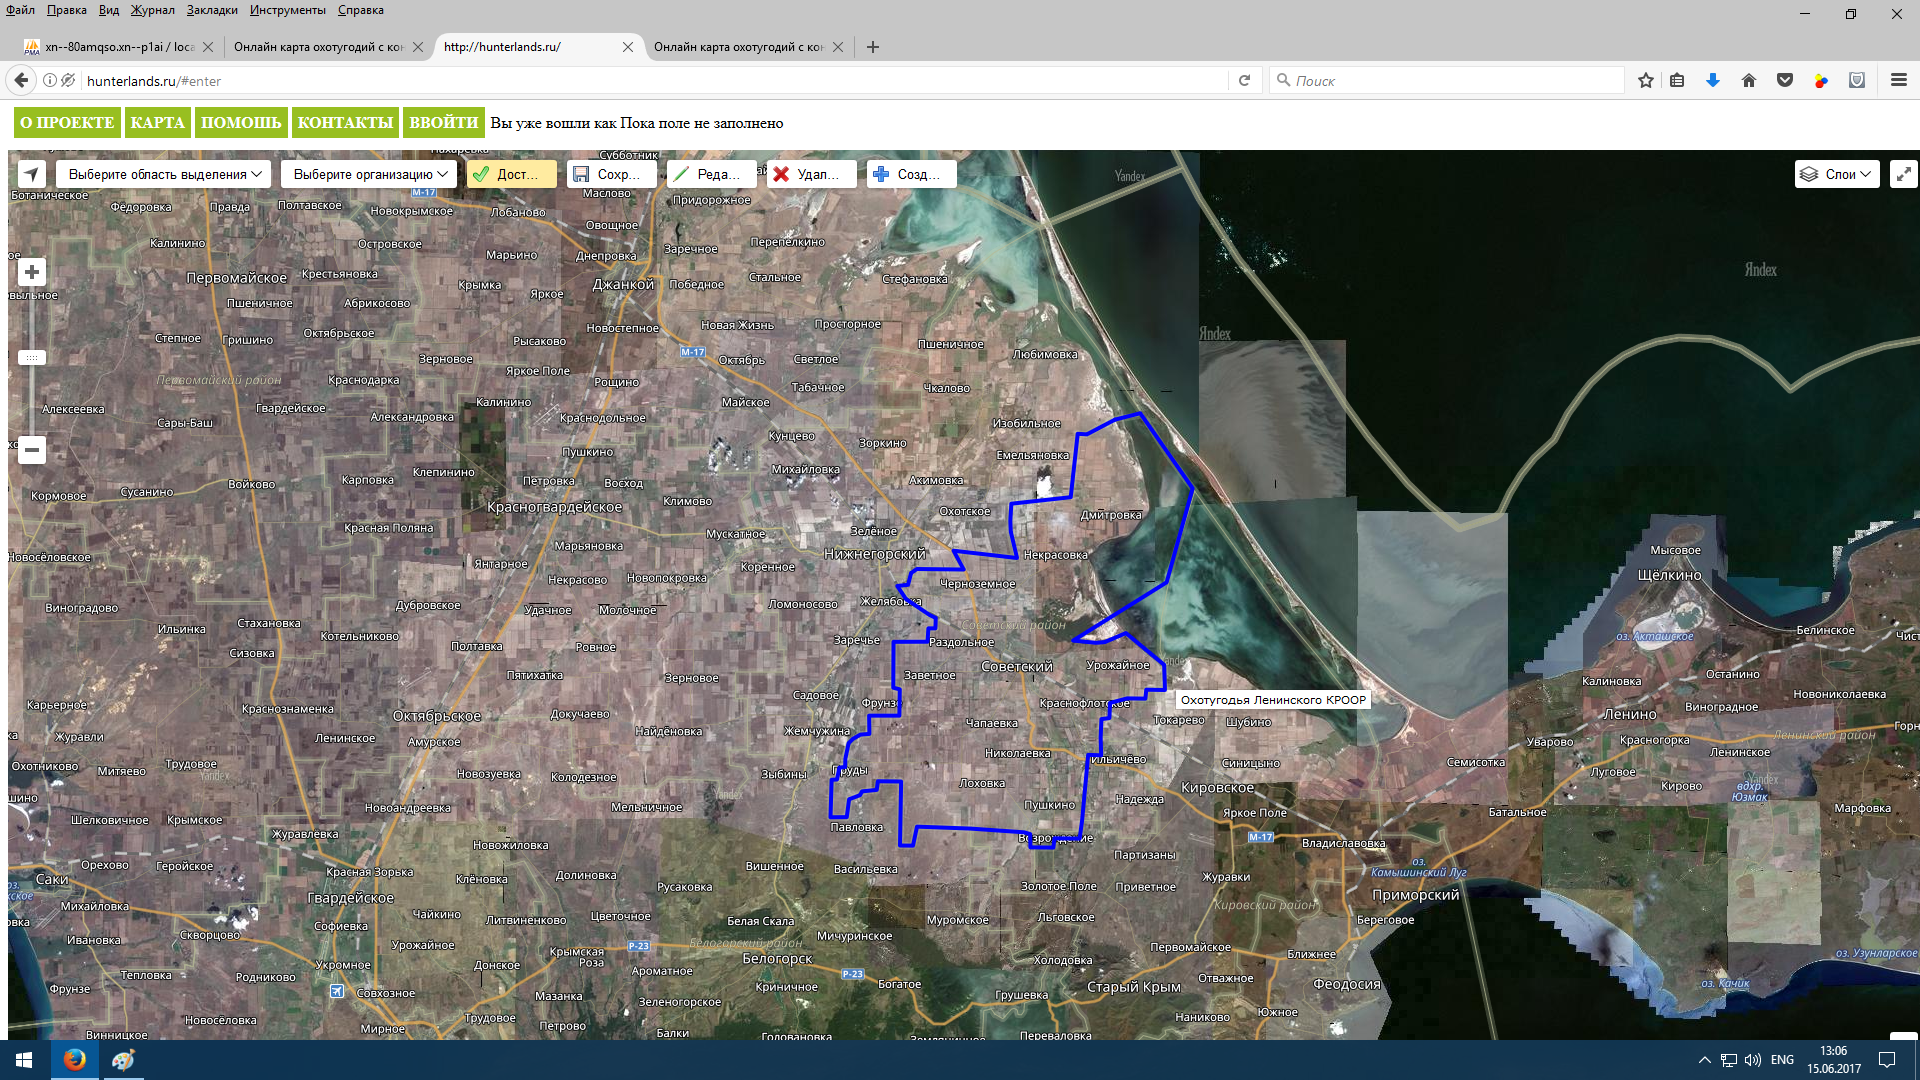Image resolution: width=1920 pixels, height=1080 pixels.
Task: Click the edit (Реда...) pencil button
Action: pyautogui.click(x=711, y=174)
